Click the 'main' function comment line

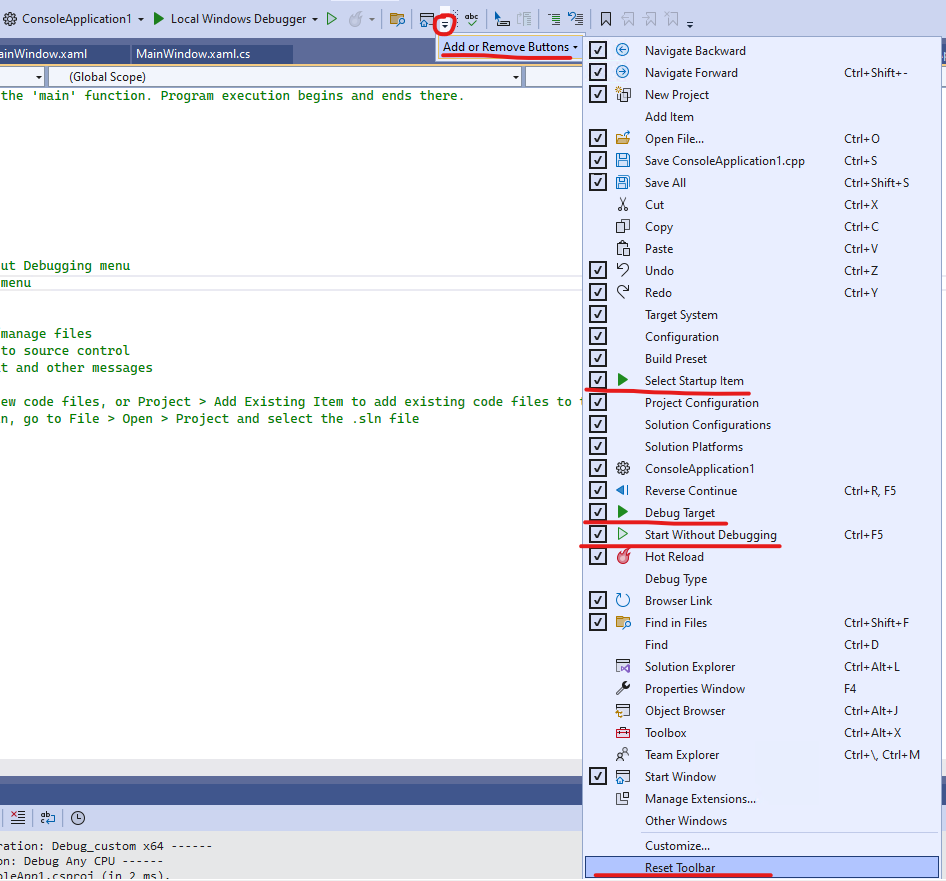(x=232, y=95)
